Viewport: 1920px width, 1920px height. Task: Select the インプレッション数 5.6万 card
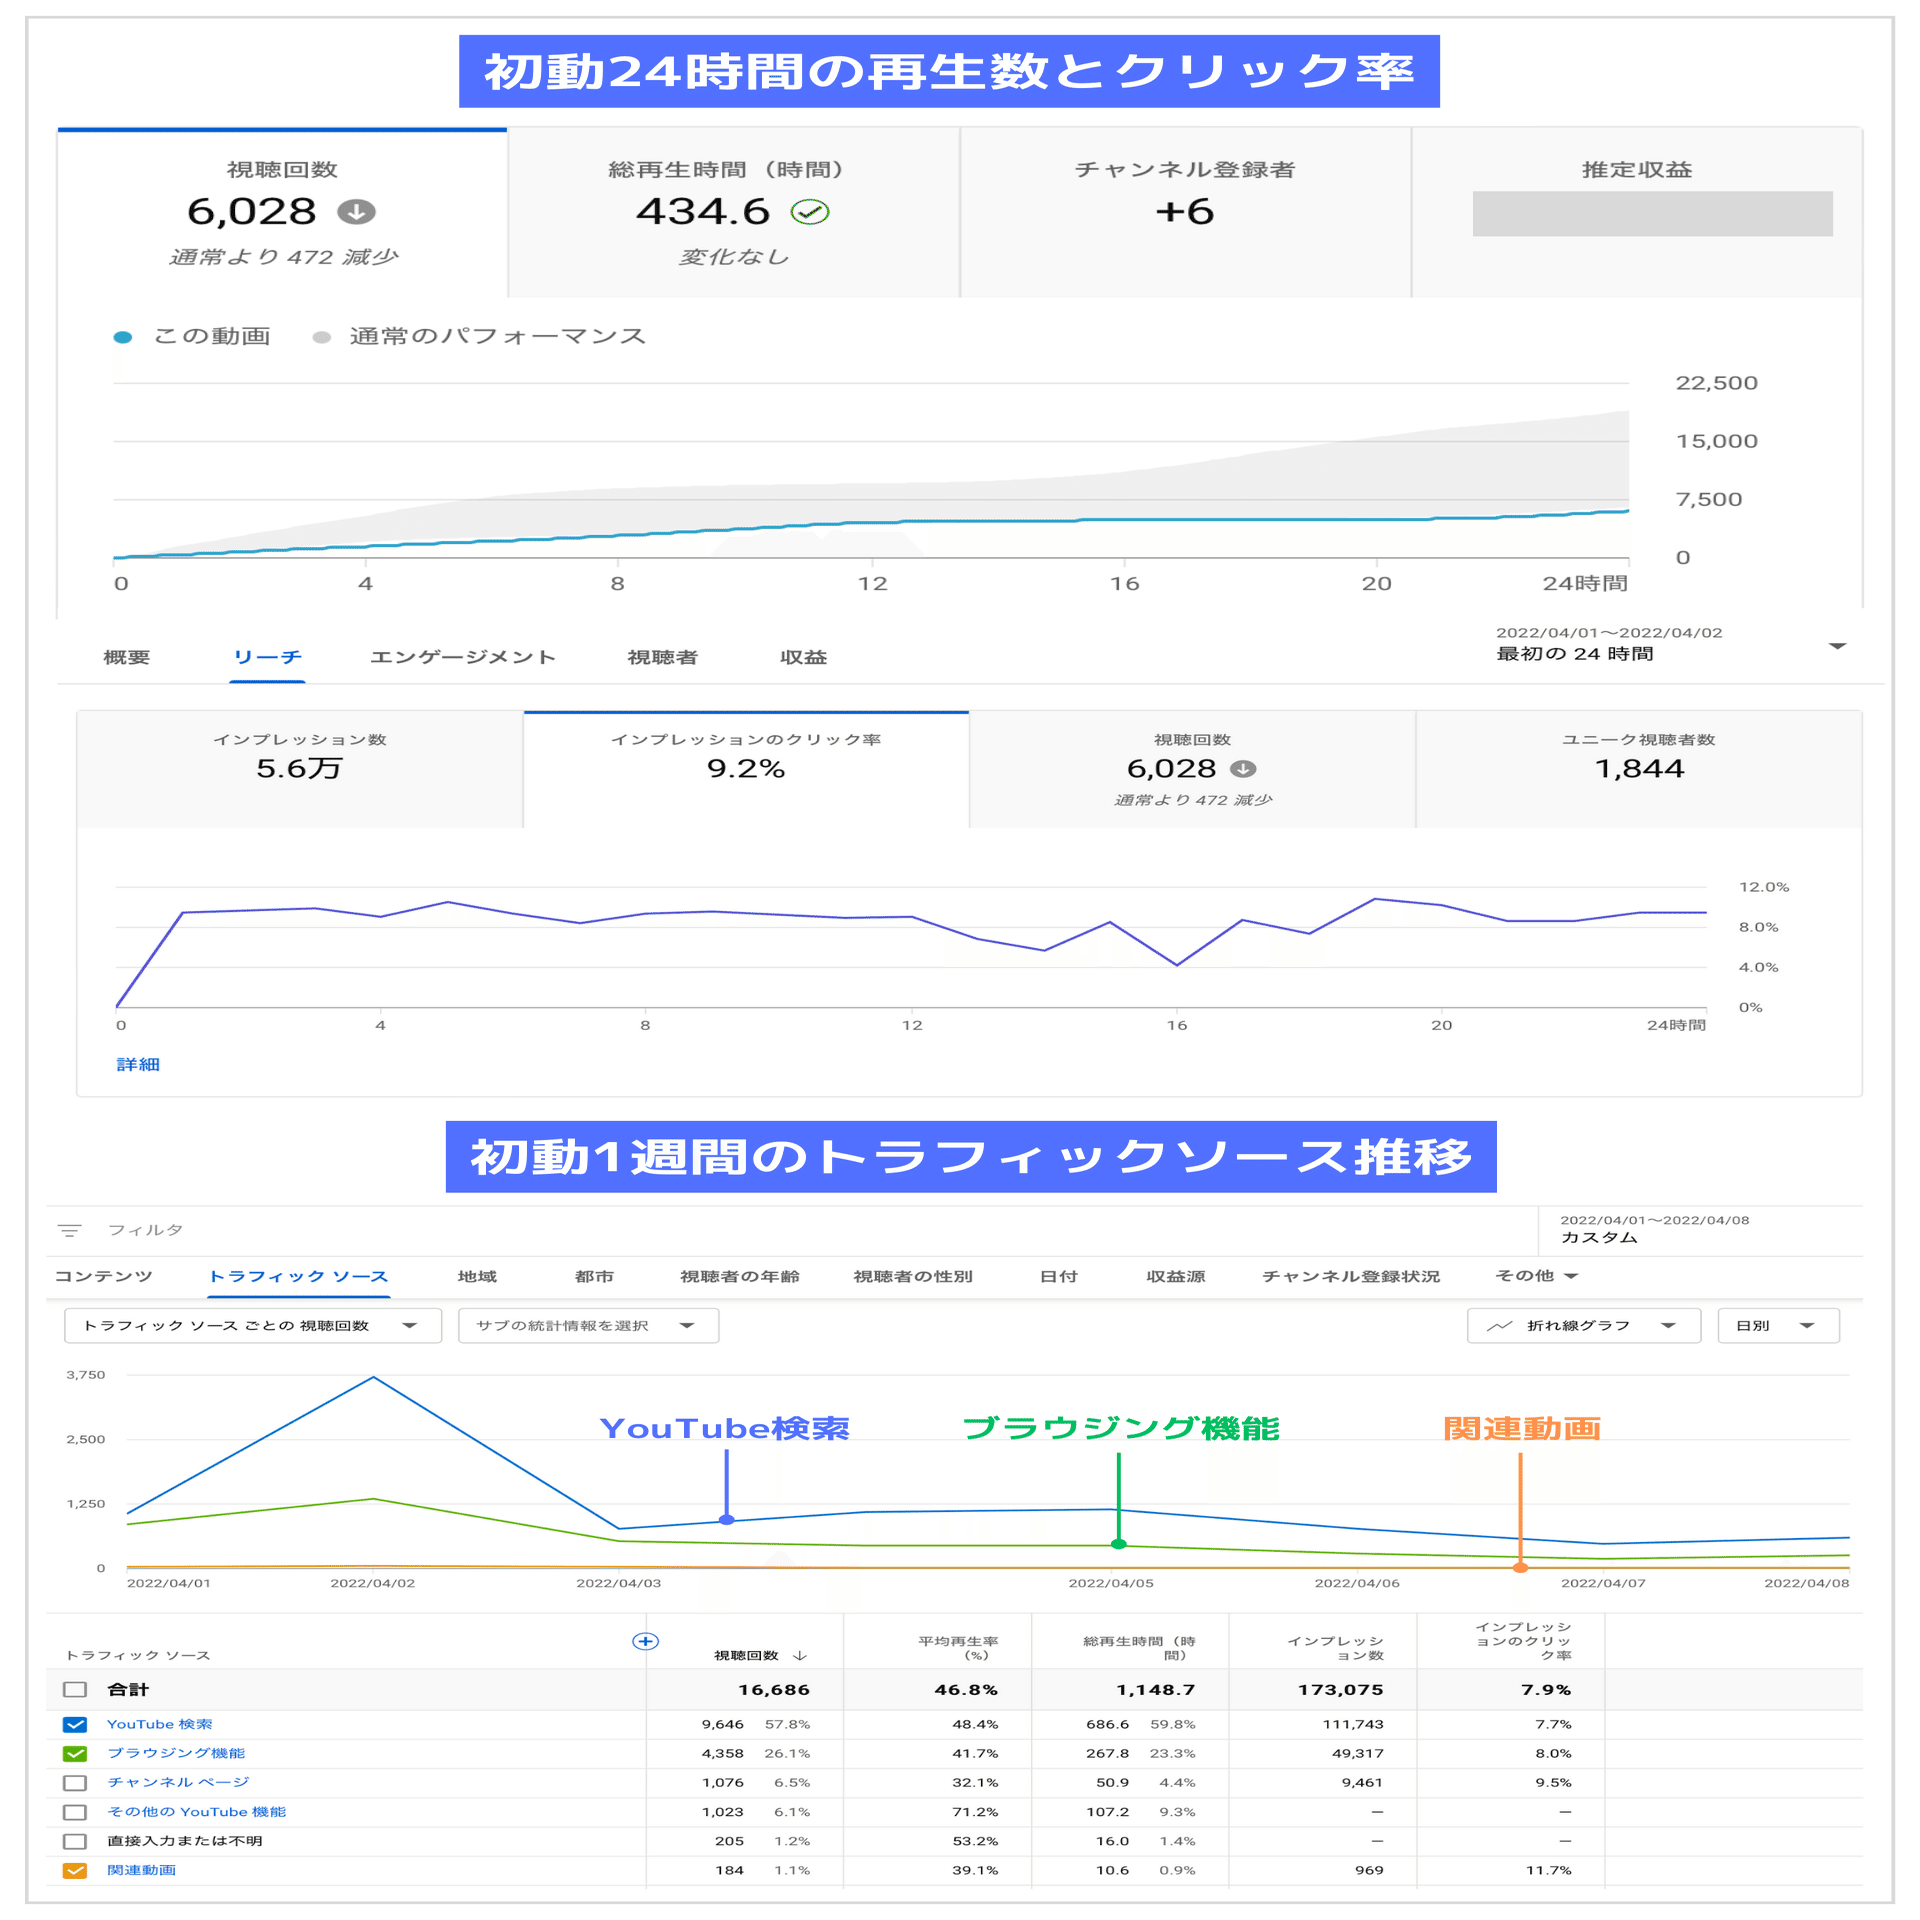pos(300,770)
